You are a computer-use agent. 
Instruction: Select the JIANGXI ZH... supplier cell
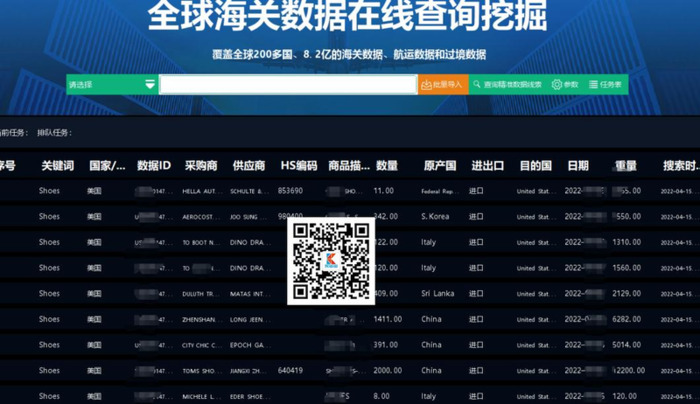[x=250, y=371]
